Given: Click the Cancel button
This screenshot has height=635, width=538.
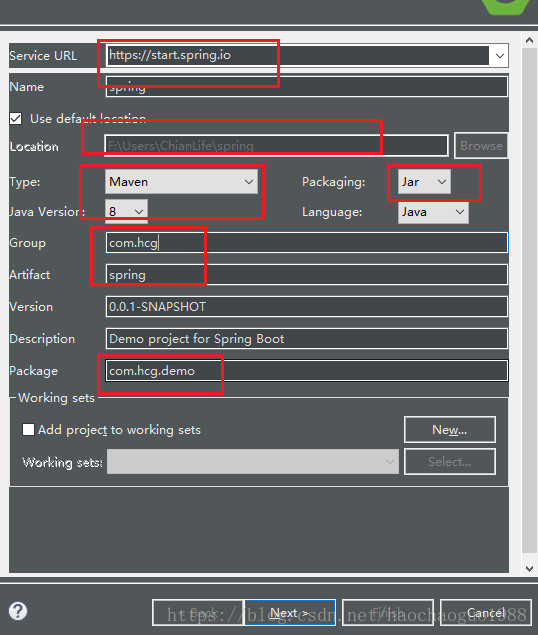Looking at the screenshot, I should tap(486, 613).
